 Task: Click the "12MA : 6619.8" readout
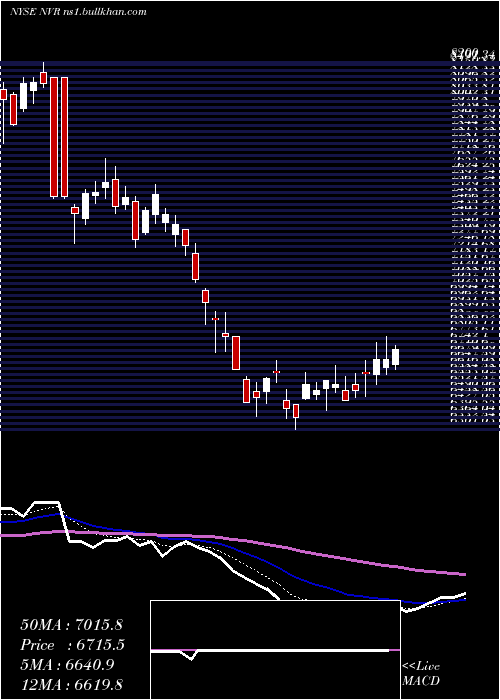coord(72,685)
